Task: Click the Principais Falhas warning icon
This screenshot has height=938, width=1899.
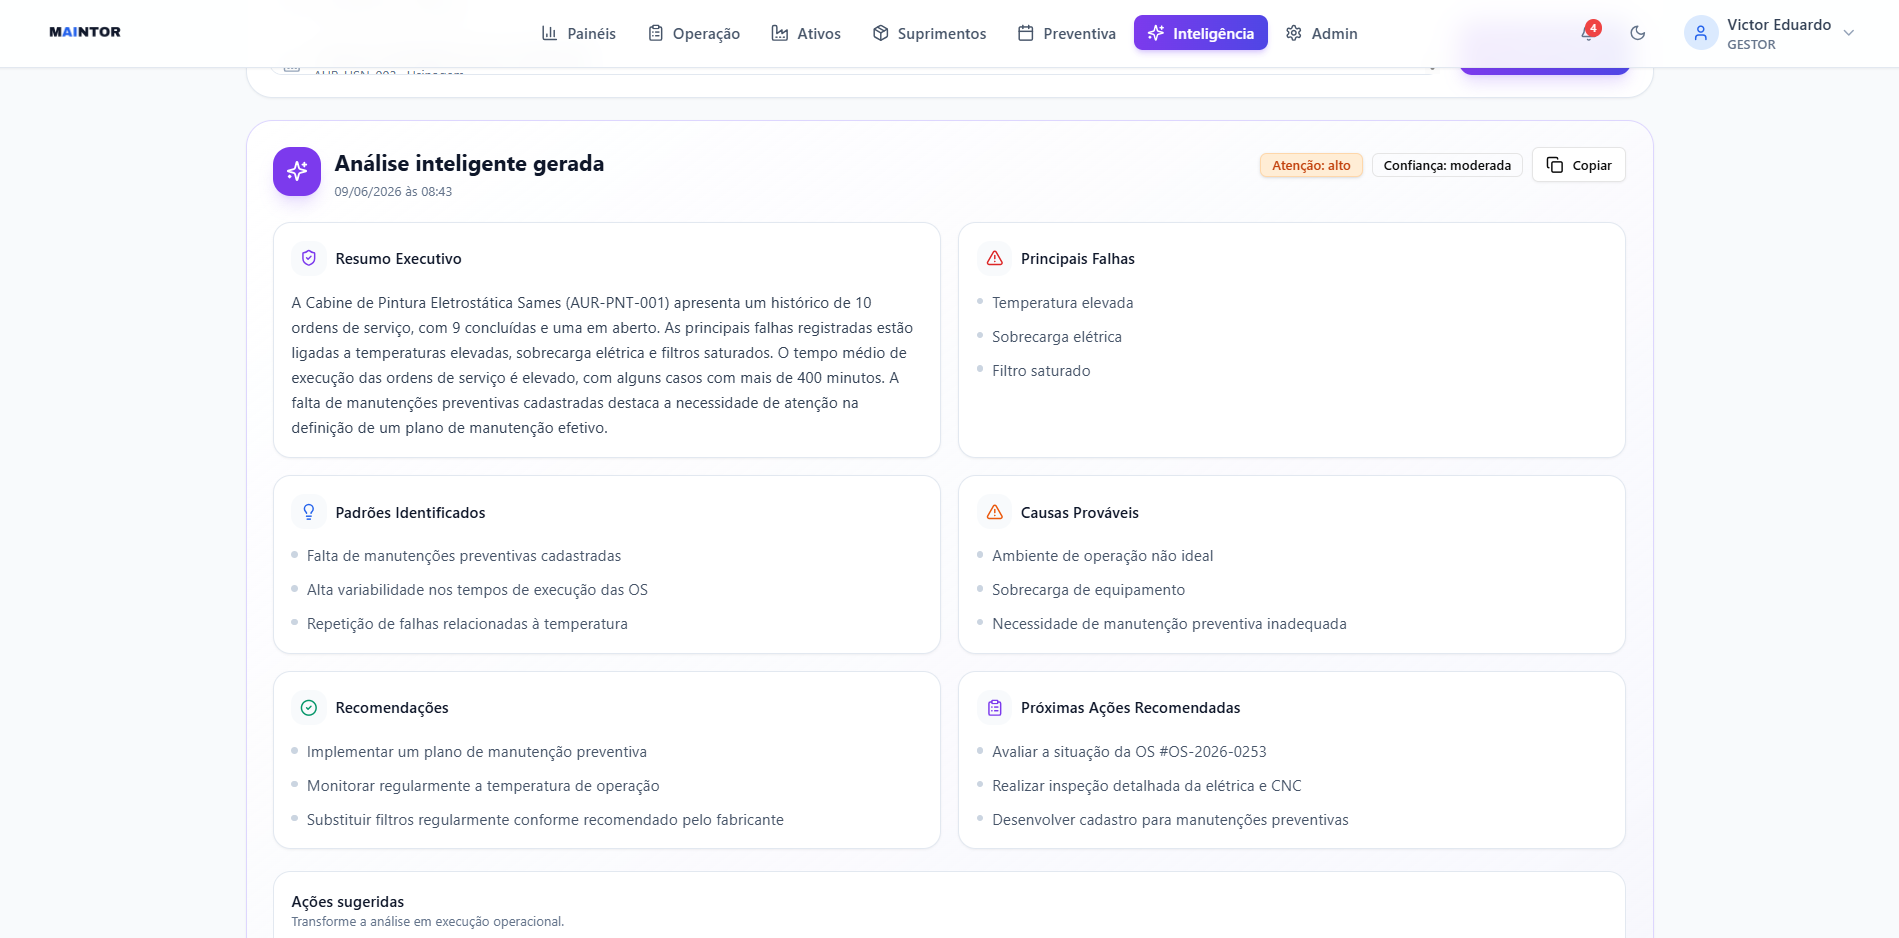Action: (995, 258)
